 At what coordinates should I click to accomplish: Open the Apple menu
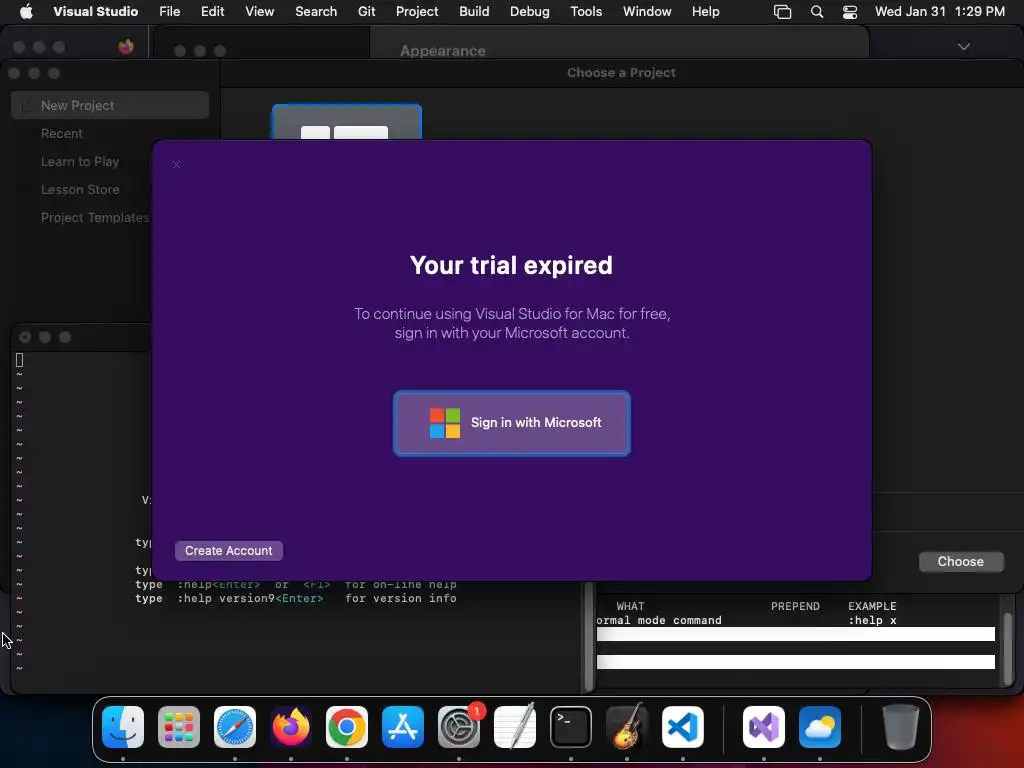click(26, 12)
